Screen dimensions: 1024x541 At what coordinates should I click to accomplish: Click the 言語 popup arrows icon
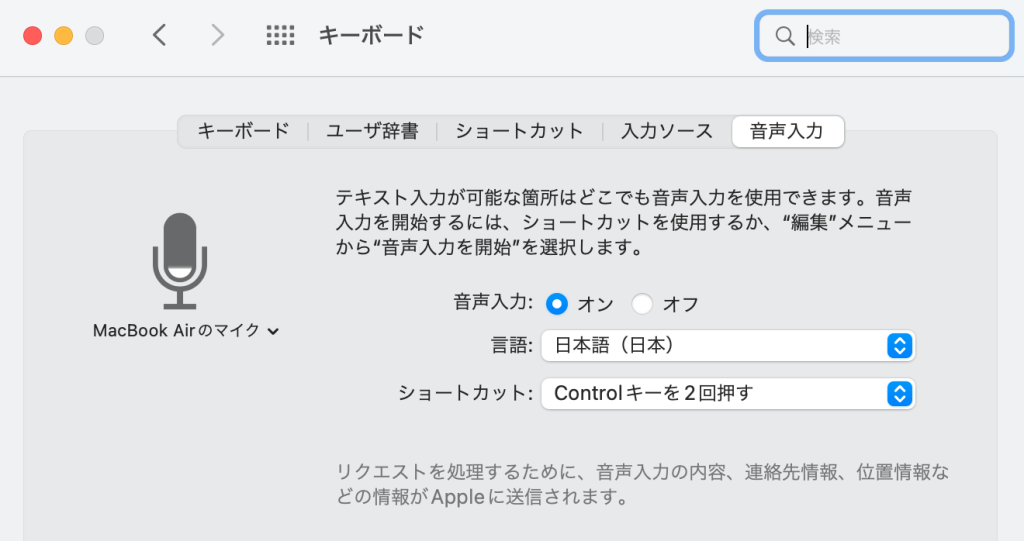(x=899, y=346)
